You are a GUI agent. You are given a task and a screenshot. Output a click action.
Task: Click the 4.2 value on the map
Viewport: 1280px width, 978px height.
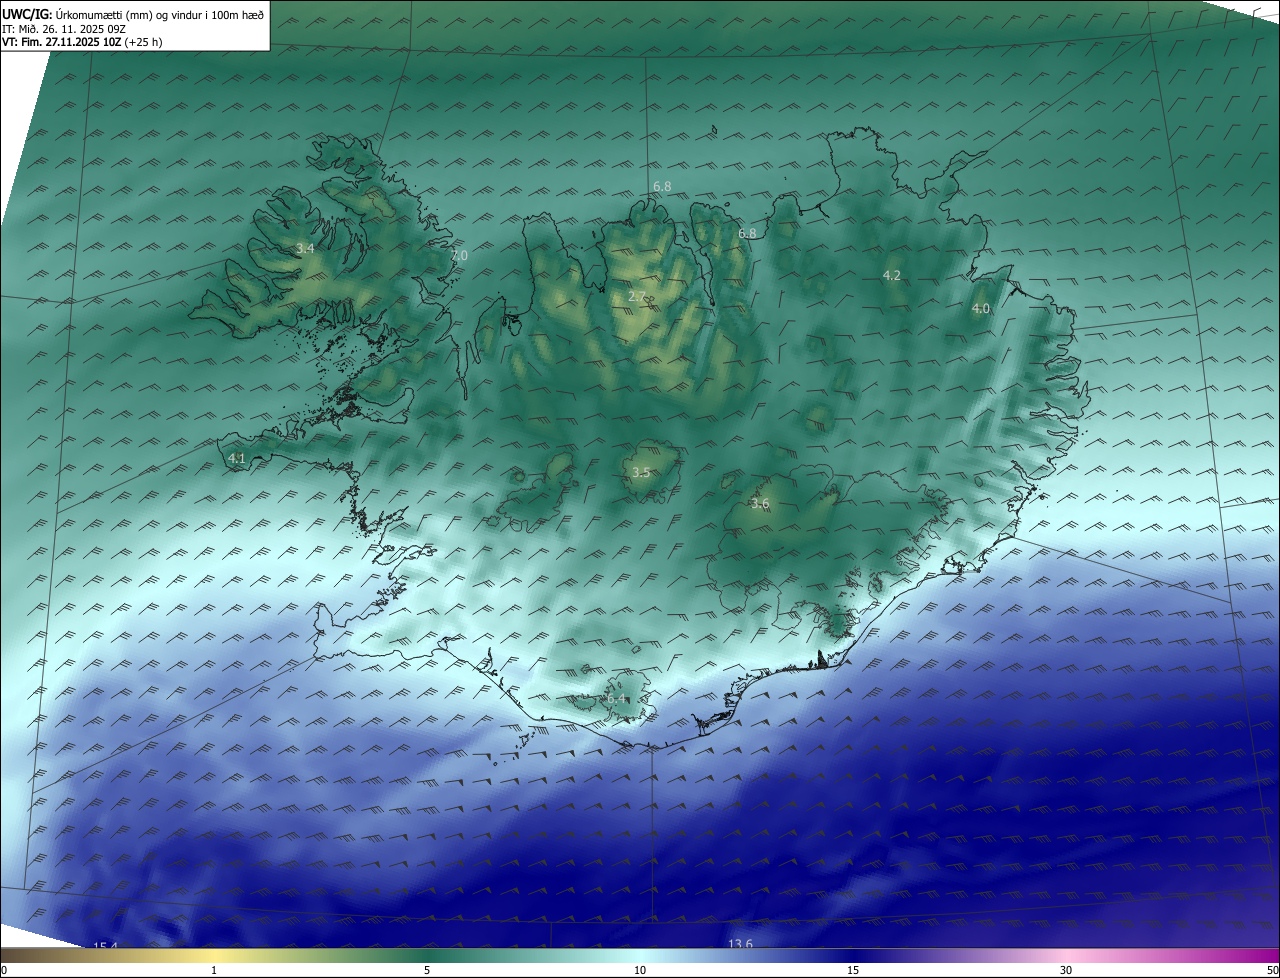(x=892, y=275)
